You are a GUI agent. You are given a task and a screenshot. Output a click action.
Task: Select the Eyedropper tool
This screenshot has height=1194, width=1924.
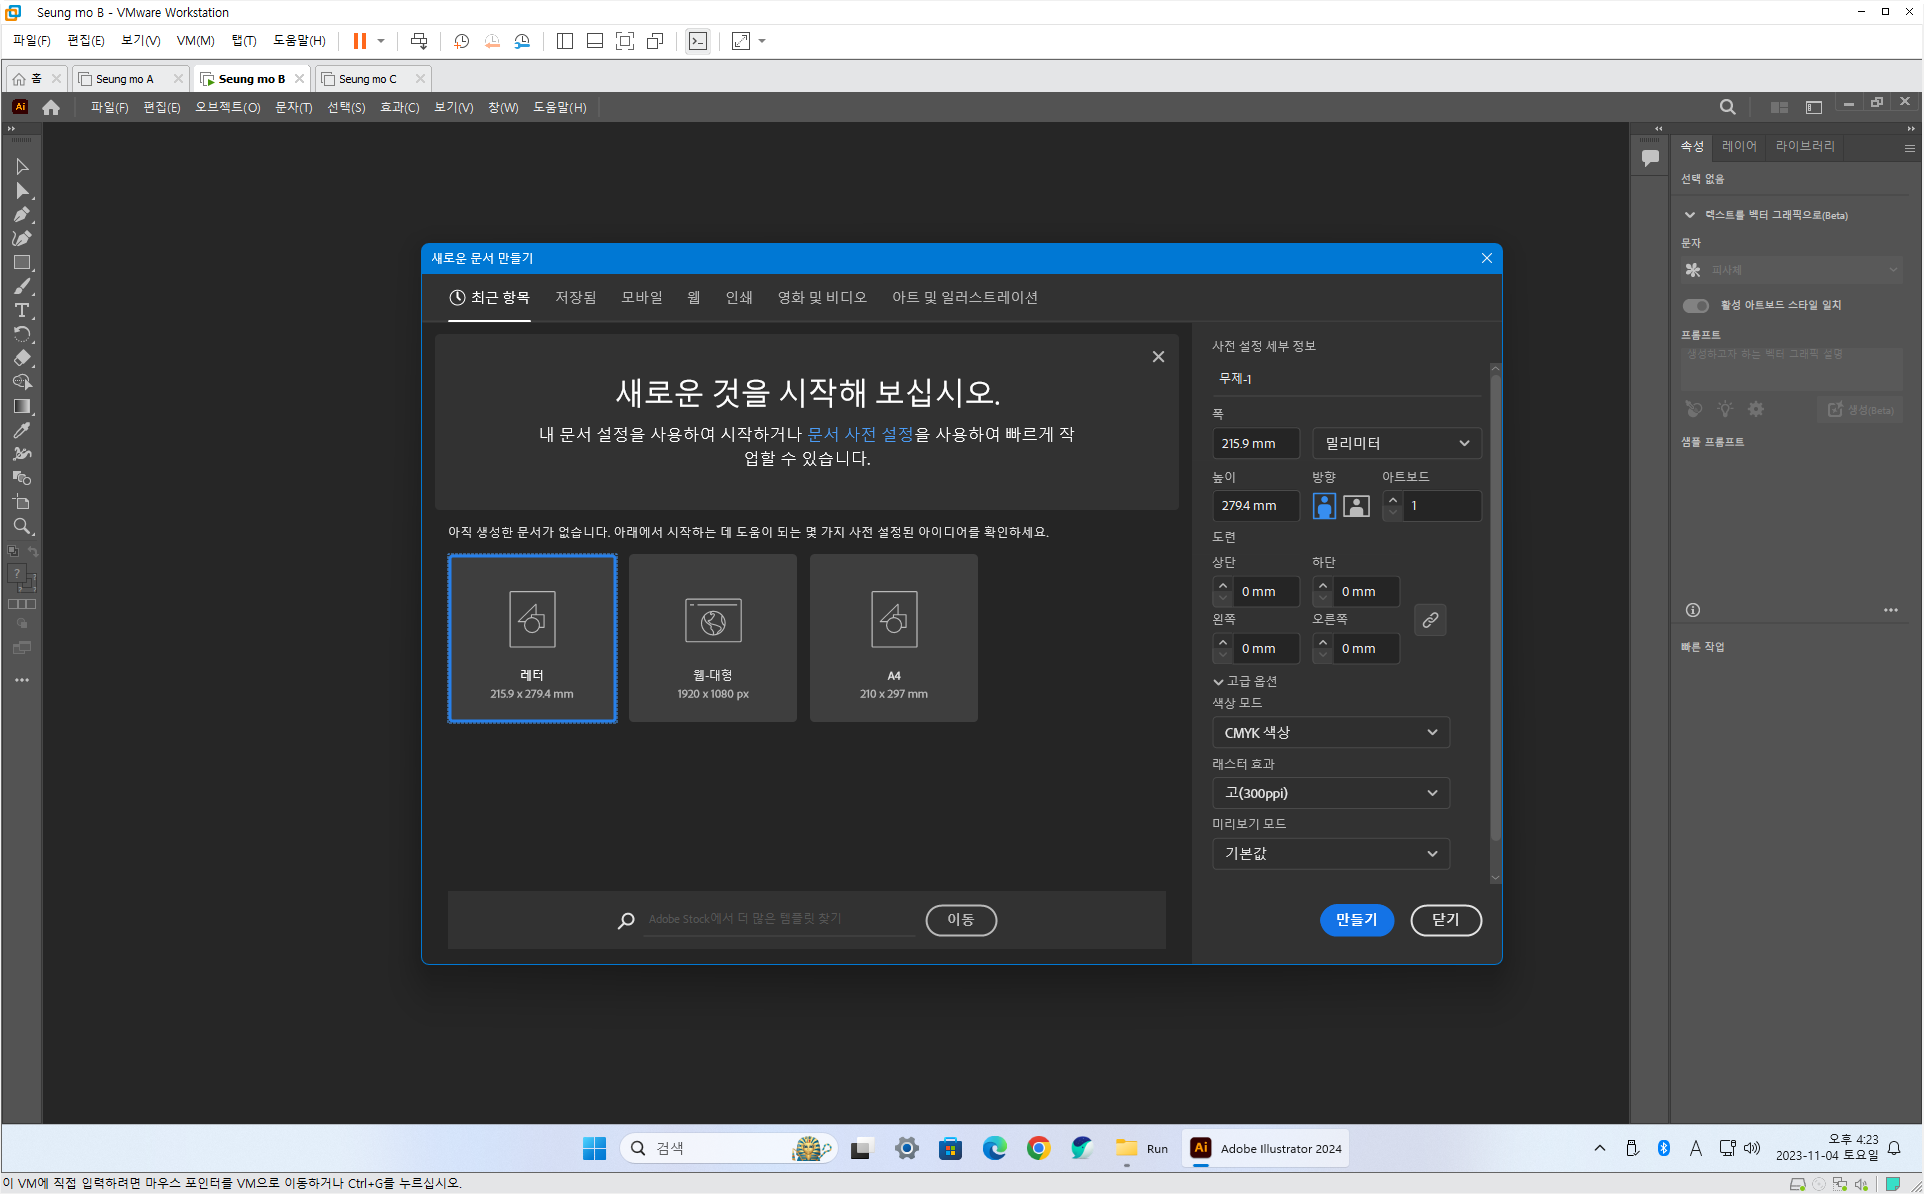tap(22, 430)
